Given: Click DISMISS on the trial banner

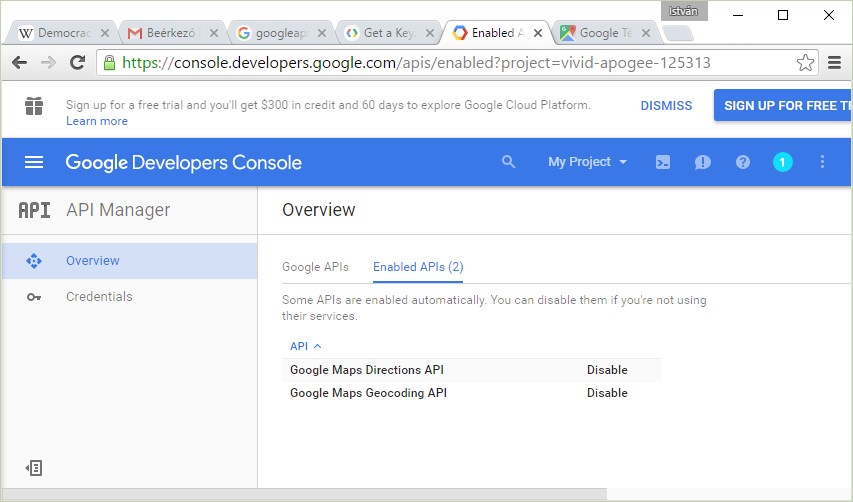Looking at the screenshot, I should [x=666, y=106].
